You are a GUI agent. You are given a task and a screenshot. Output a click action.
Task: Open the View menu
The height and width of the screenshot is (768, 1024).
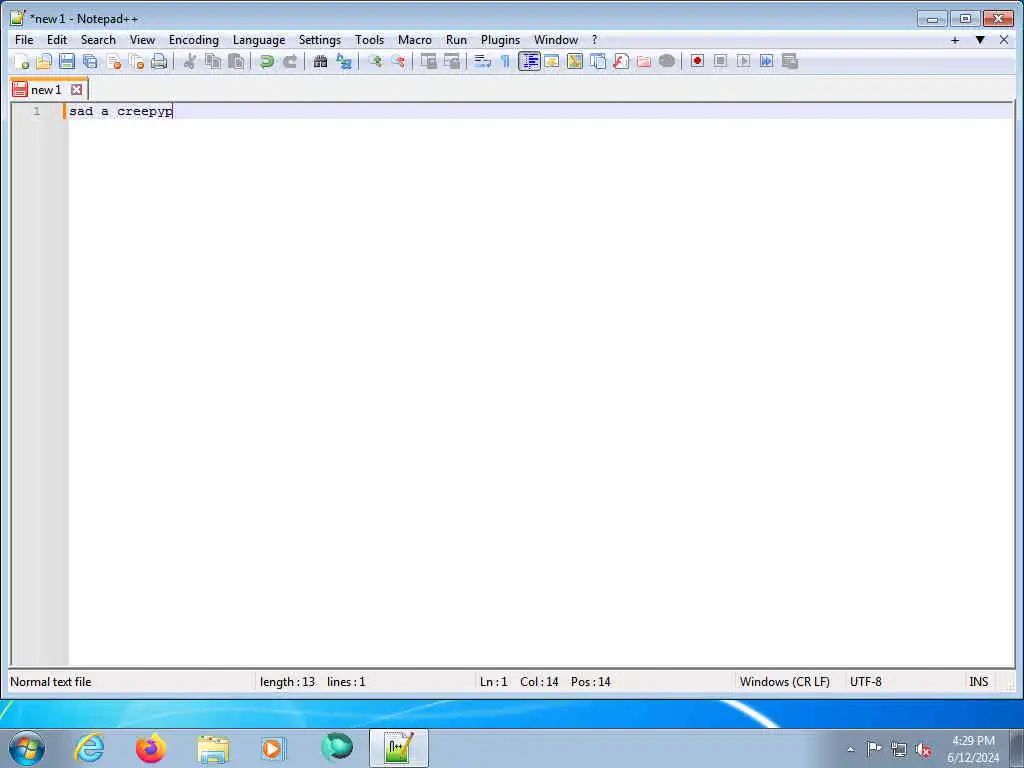142,40
